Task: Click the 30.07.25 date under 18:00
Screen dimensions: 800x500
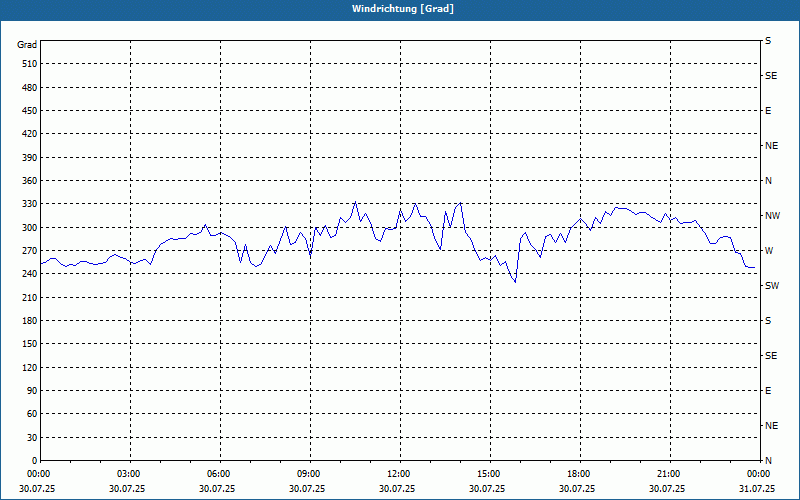Action: click(577, 488)
